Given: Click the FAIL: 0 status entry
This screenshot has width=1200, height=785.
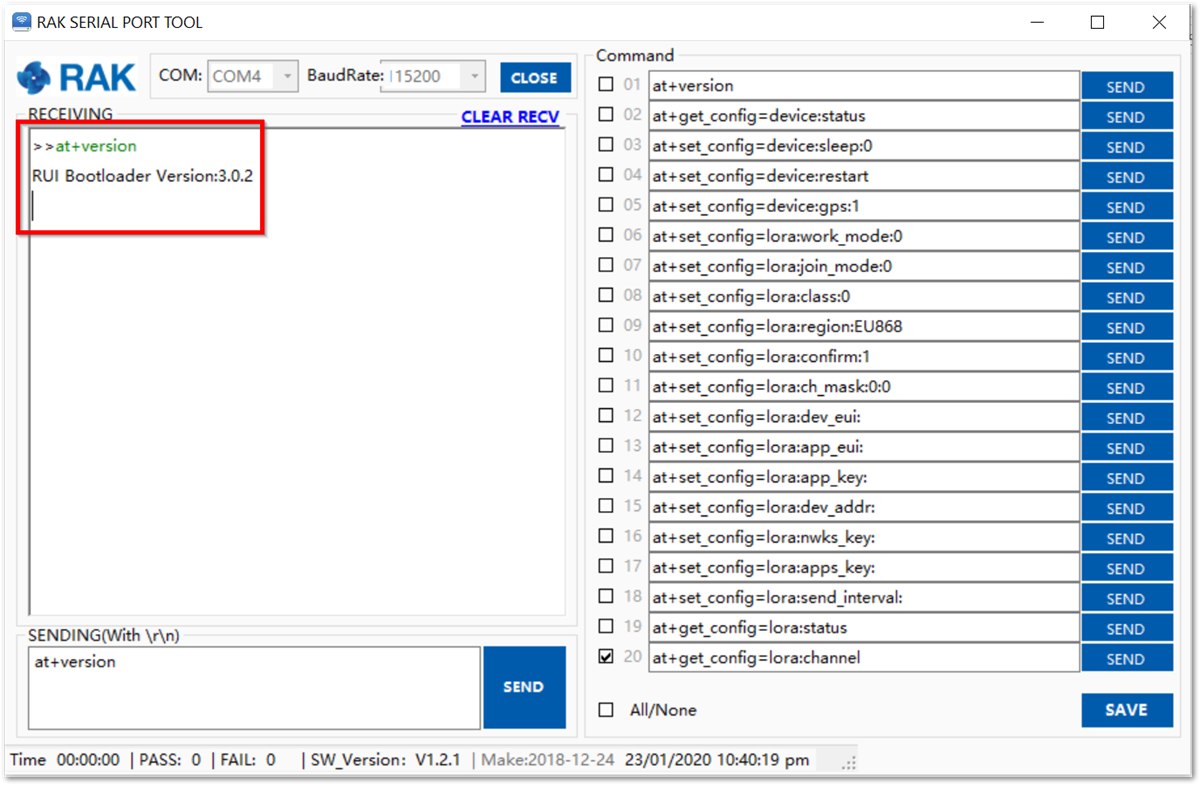Looking at the screenshot, I should [x=247, y=760].
